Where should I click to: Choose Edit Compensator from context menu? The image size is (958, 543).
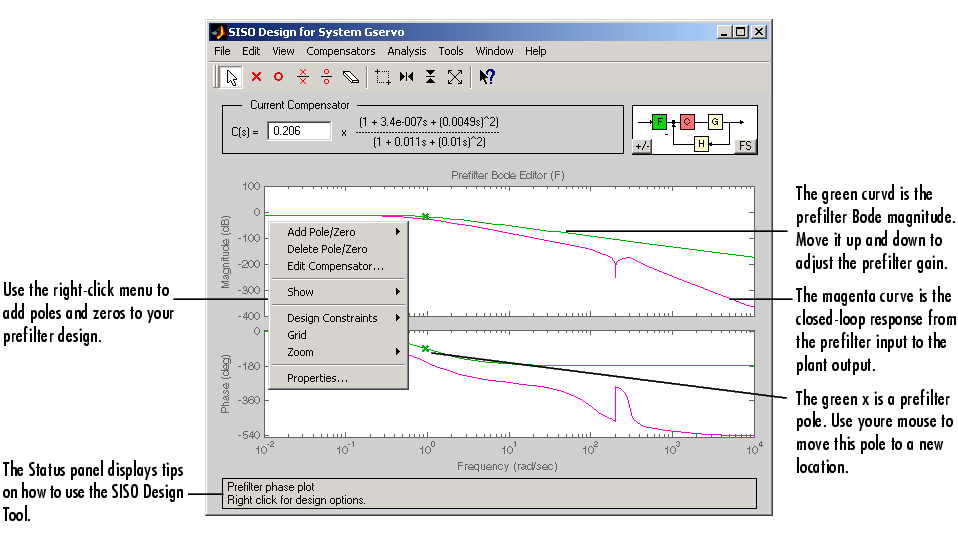(335, 266)
